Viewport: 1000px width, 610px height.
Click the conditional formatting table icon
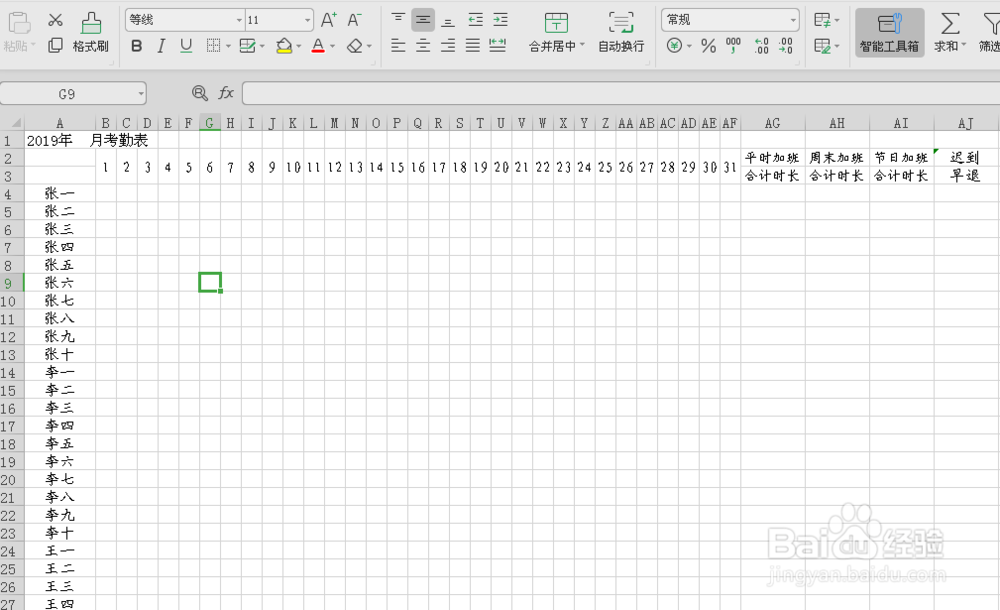point(823,20)
